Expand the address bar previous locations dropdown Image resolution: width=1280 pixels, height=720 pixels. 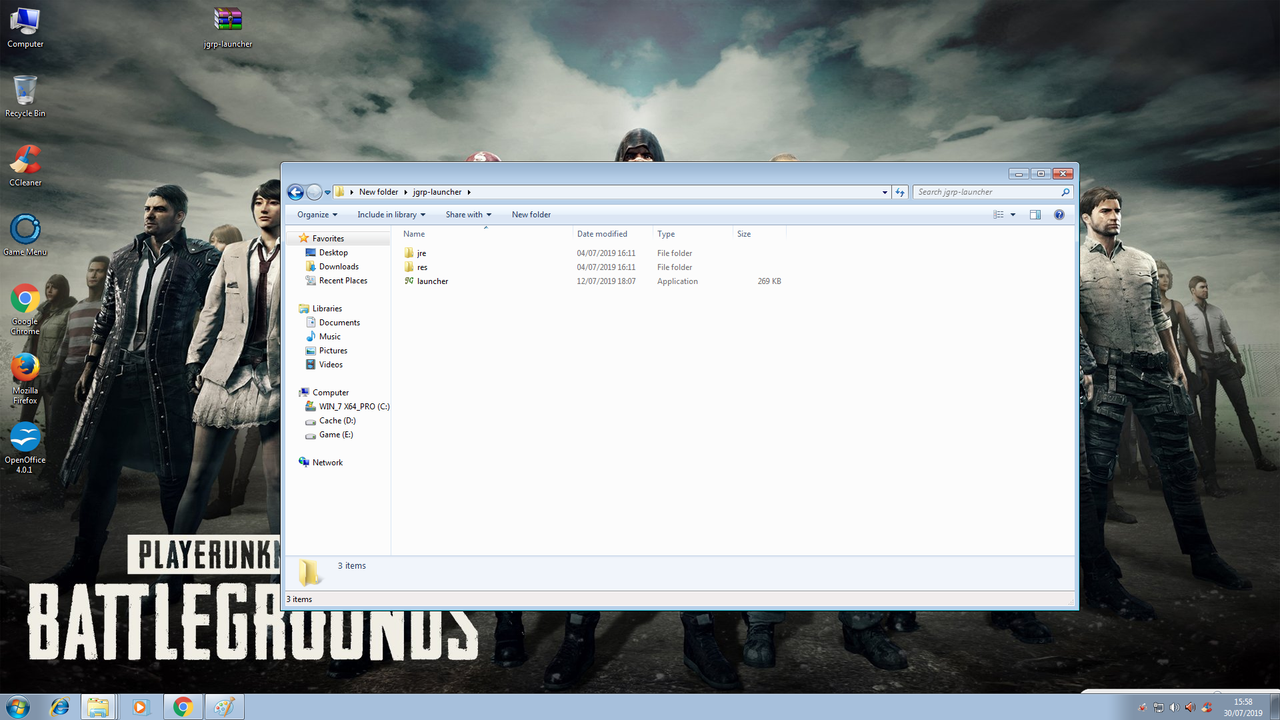pyautogui.click(x=885, y=192)
